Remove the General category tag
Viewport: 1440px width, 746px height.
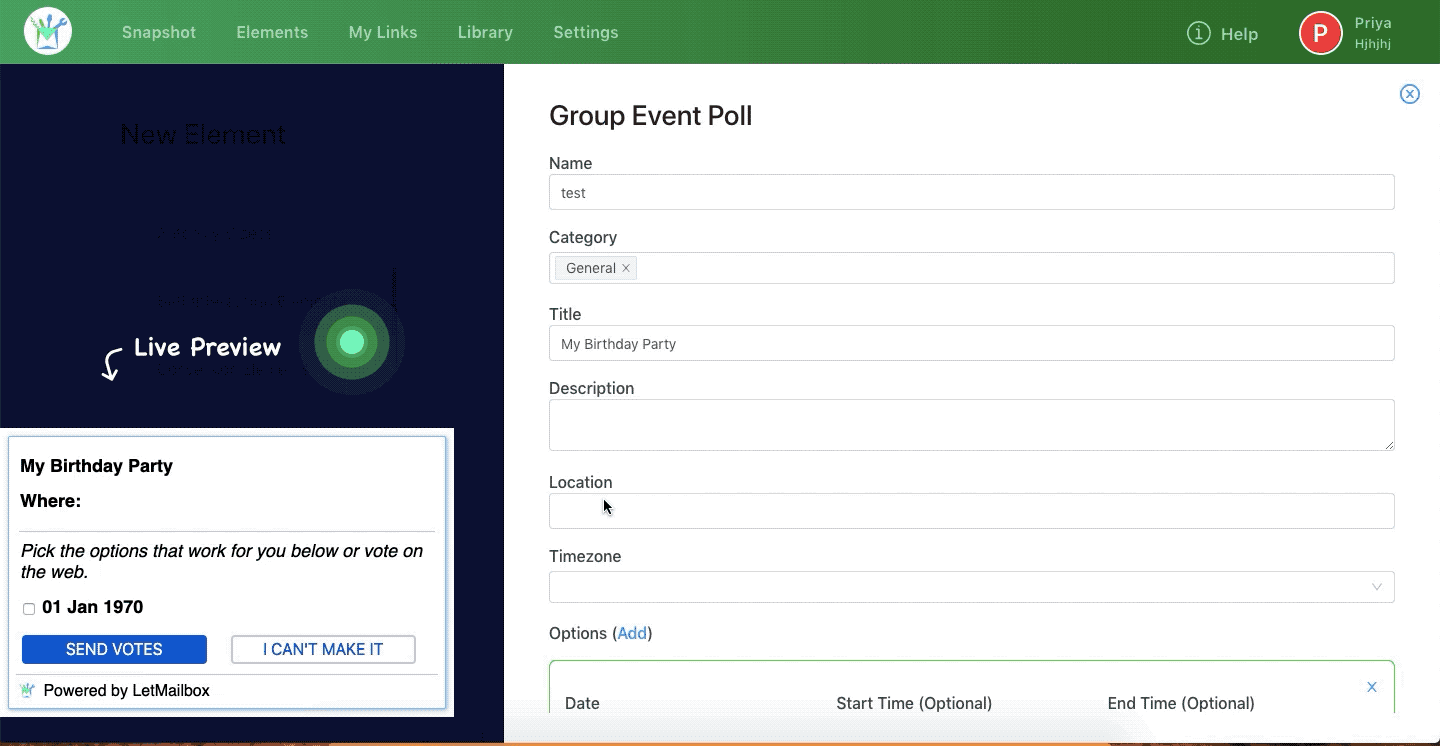point(626,268)
